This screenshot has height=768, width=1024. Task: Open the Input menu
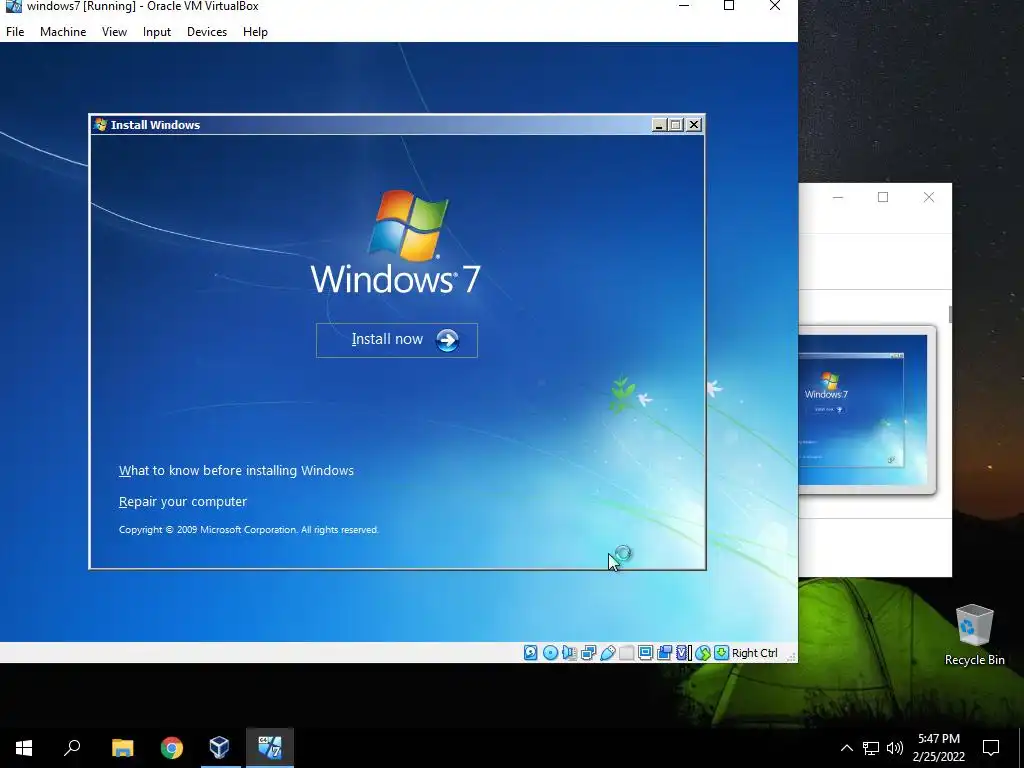(x=157, y=32)
